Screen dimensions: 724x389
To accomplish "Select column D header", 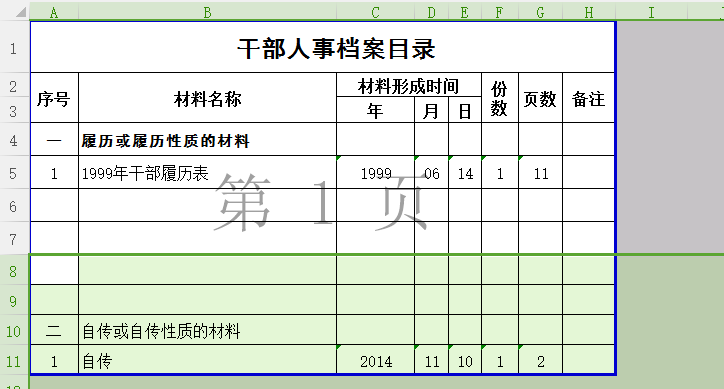I will point(431,12).
